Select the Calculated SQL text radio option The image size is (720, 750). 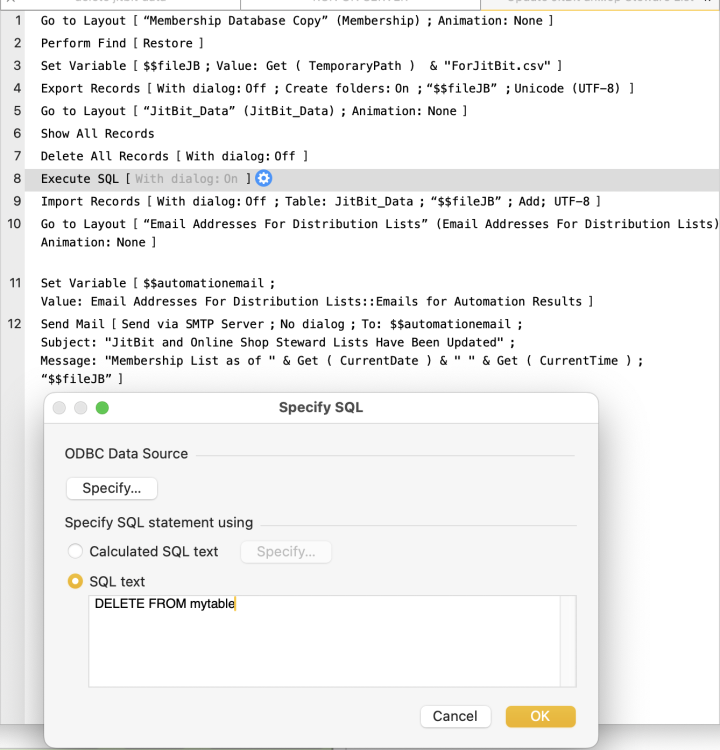[75, 551]
